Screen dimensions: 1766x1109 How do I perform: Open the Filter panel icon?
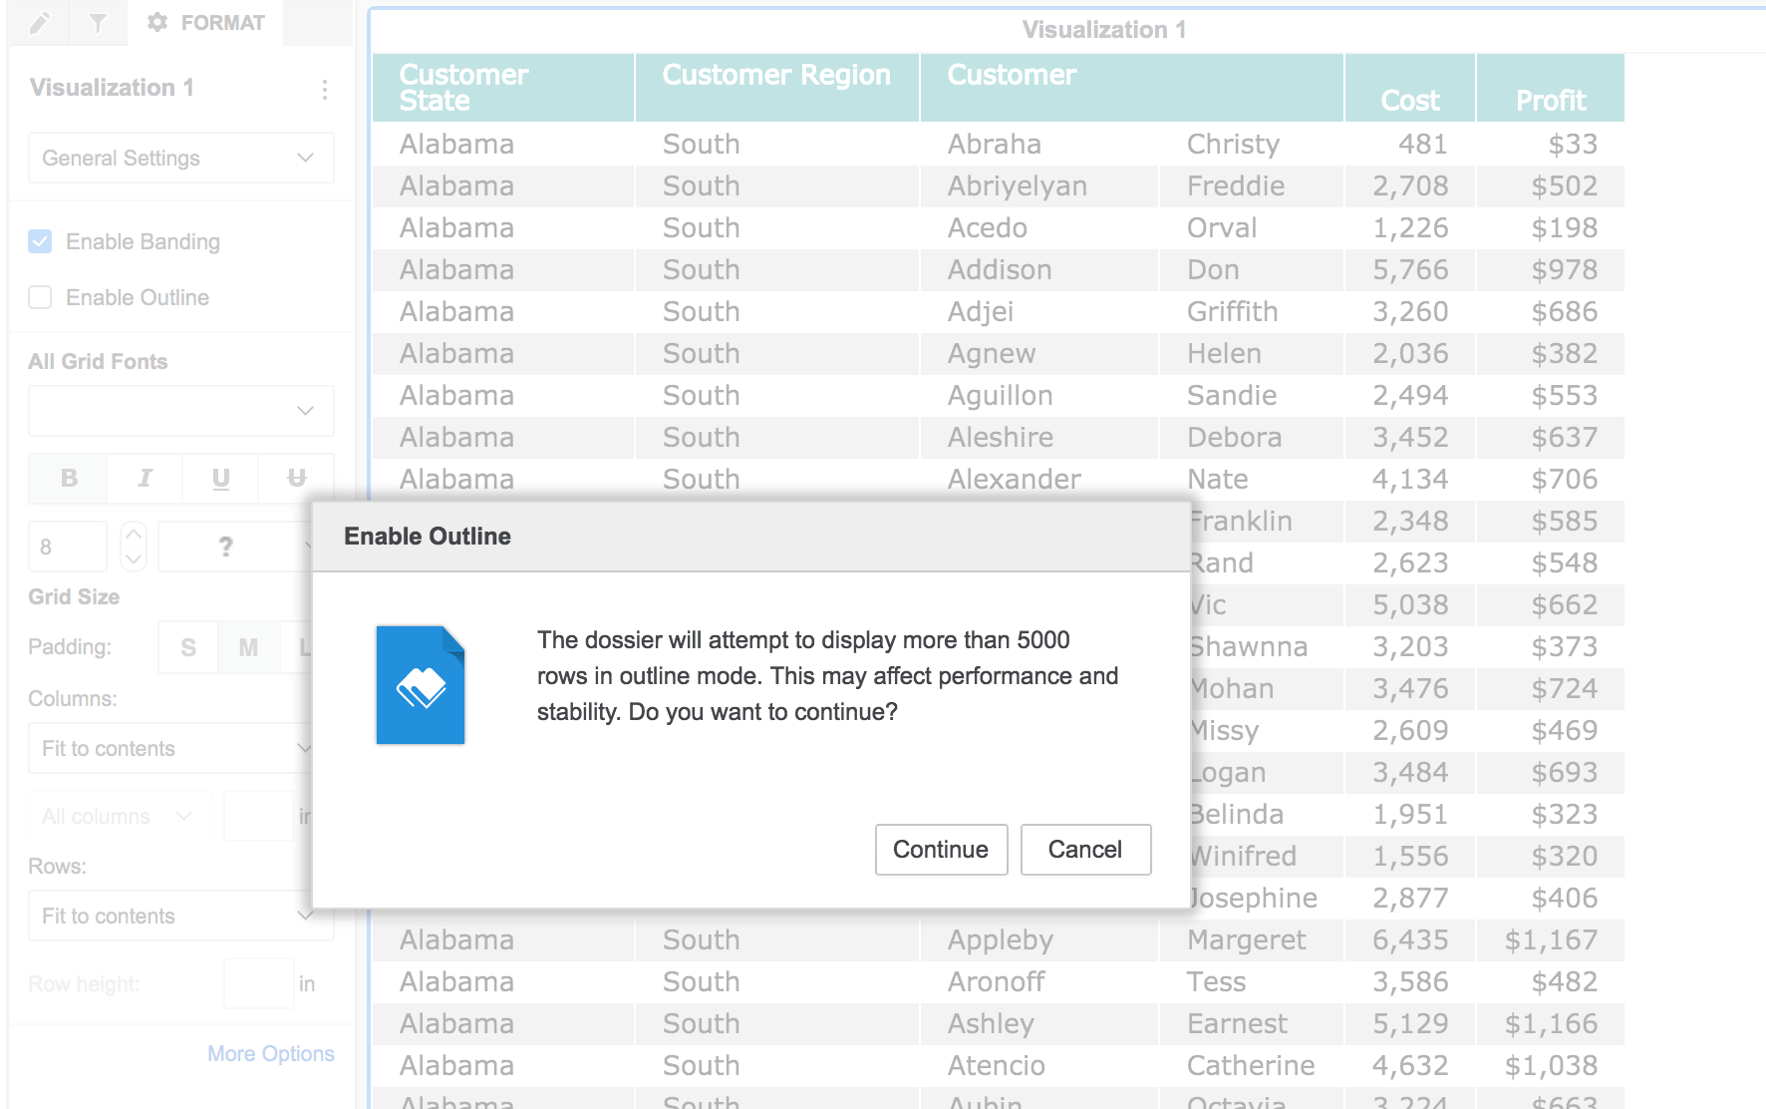(x=97, y=22)
